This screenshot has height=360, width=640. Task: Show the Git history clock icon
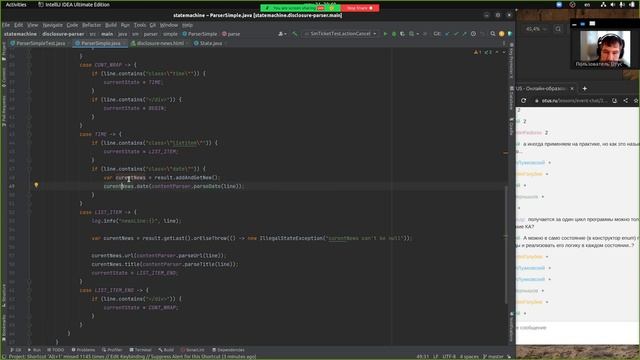pyautogui.click(x=473, y=34)
